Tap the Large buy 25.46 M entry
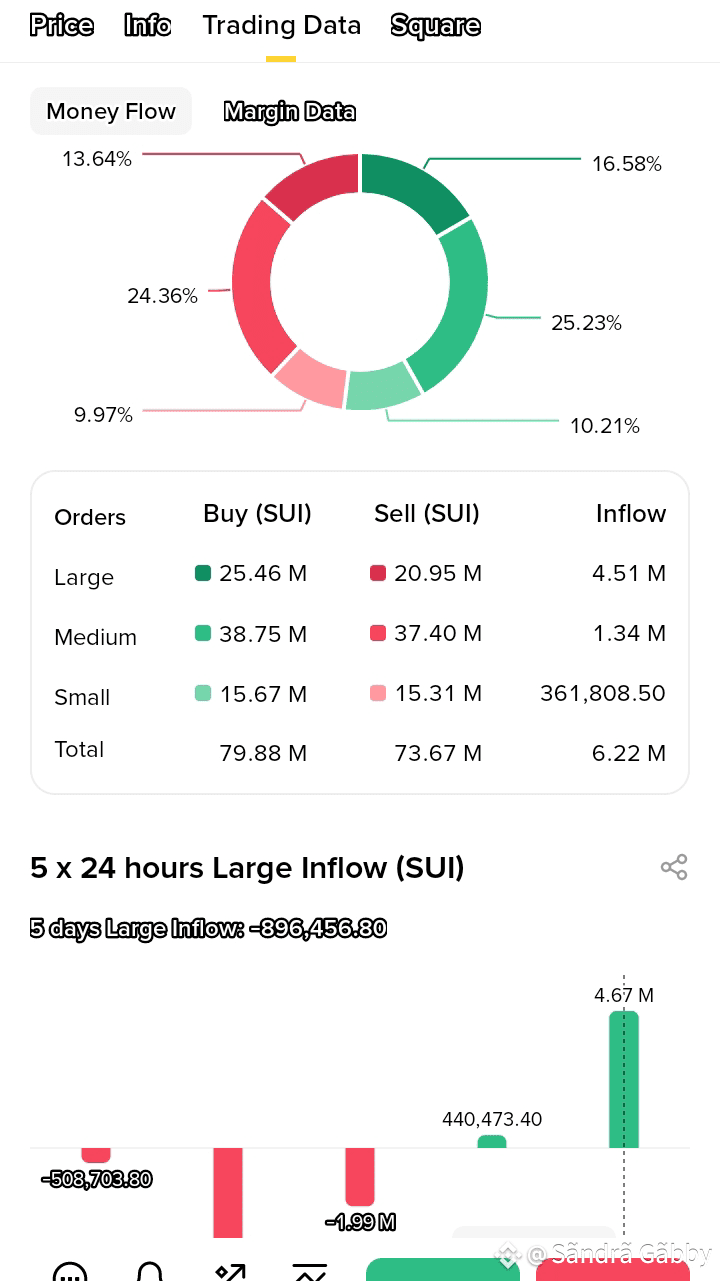Image resolution: width=720 pixels, height=1281 pixels. point(251,573)
